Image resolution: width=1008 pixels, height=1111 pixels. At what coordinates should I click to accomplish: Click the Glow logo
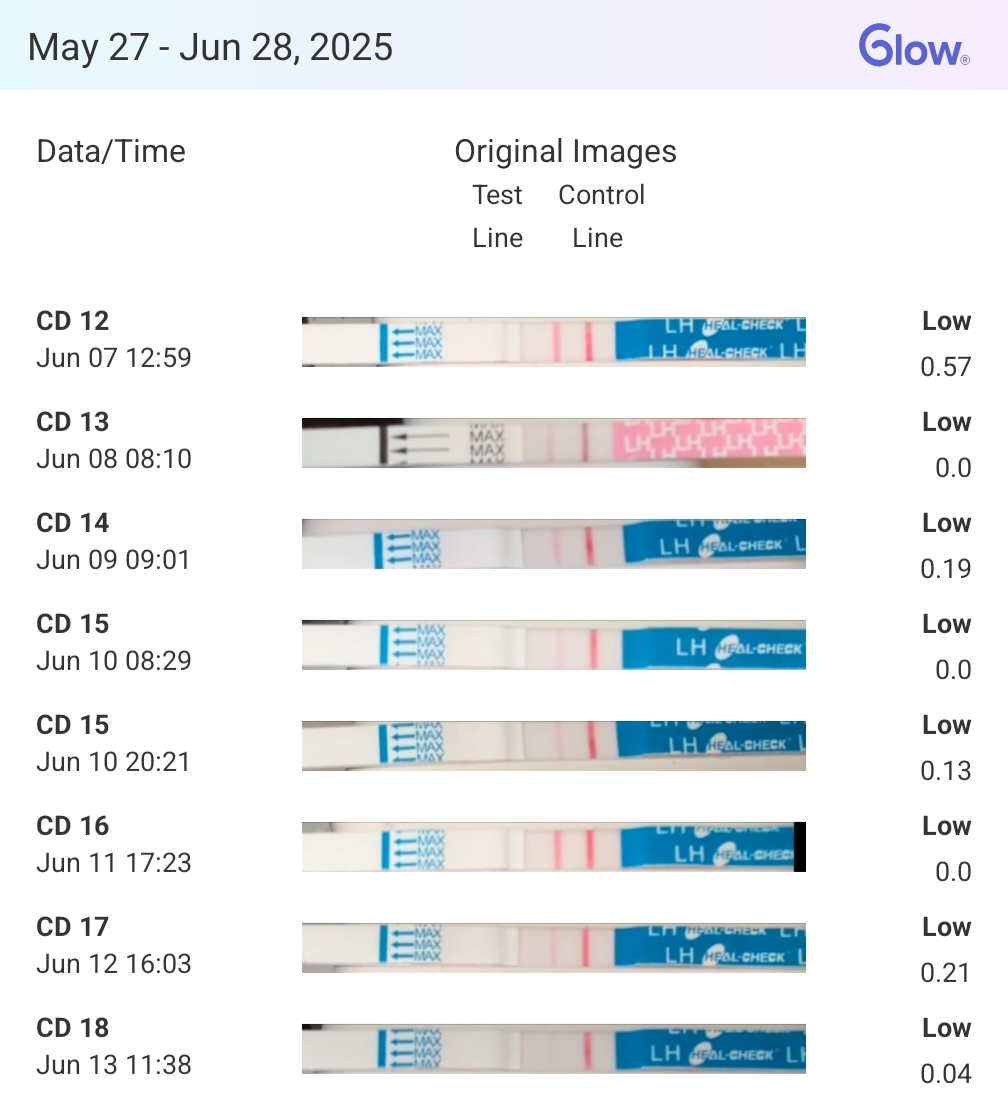click(x=914, y=46)
